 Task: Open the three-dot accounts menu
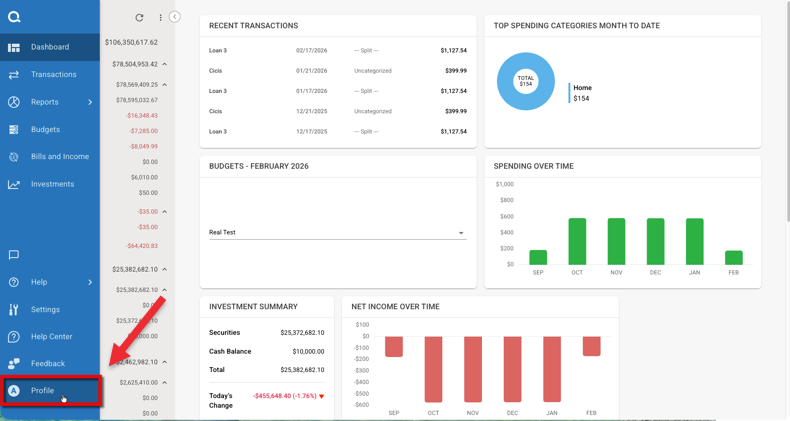[x=160, y=18]
